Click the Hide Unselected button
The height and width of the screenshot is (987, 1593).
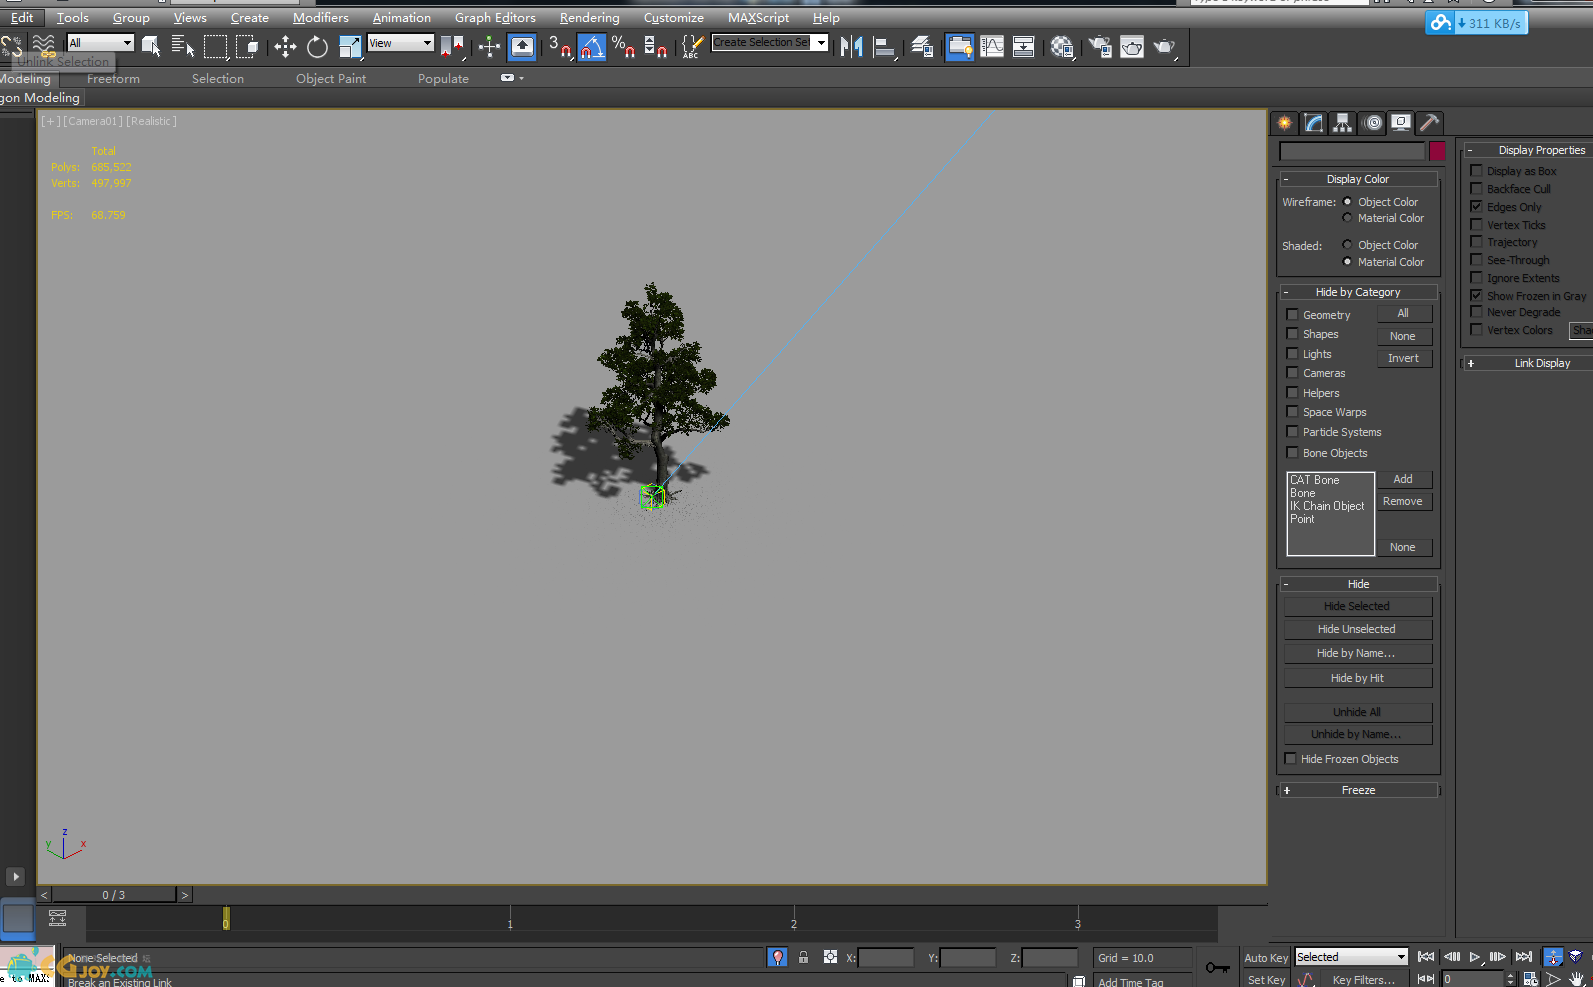[1358, 629]
